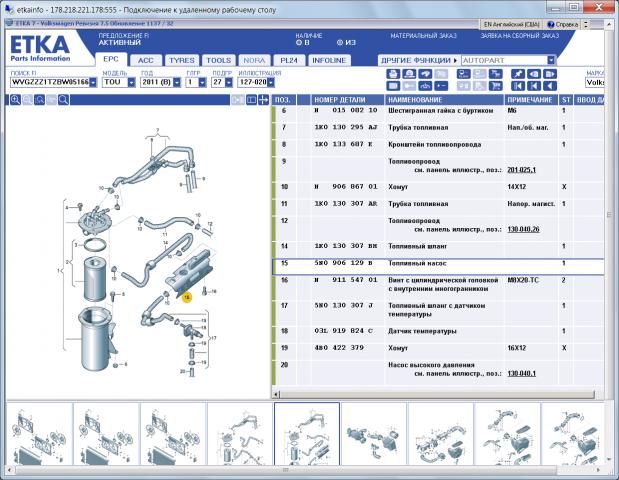Open the ГЛГР main group dropdown
Image resolution: width=619 pixels, height=480 pixels.
point(202,82)
